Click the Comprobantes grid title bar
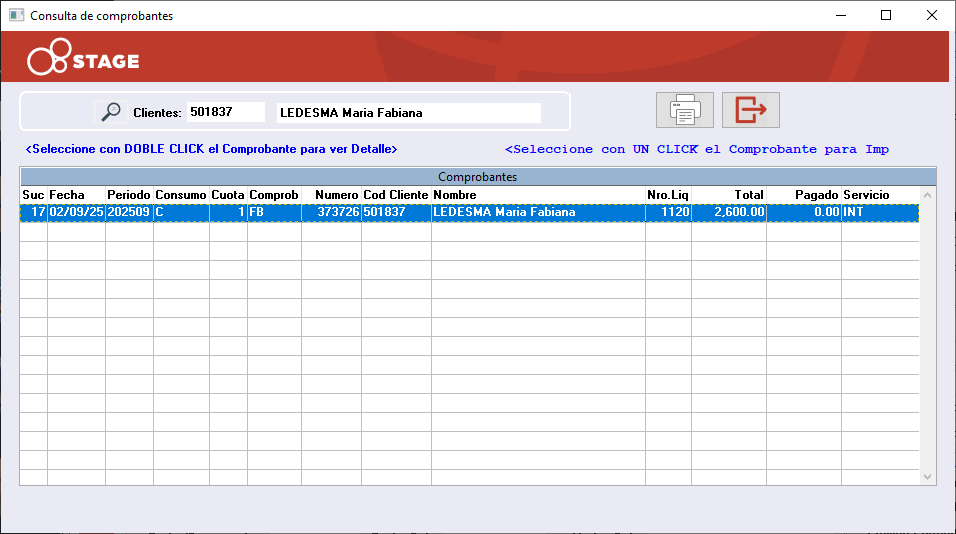This screenshot has width=956, height=534. pyautogui.click(x=477, y=176)
